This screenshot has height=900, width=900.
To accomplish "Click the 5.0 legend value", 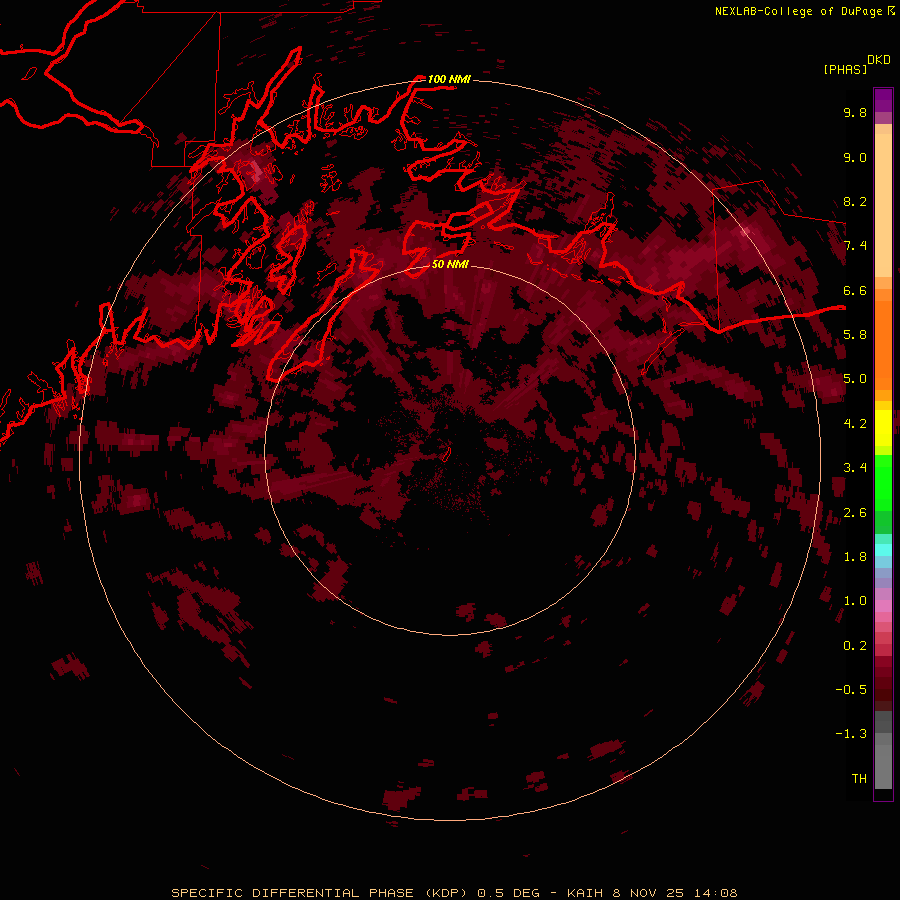I will (x=855, y=379).
